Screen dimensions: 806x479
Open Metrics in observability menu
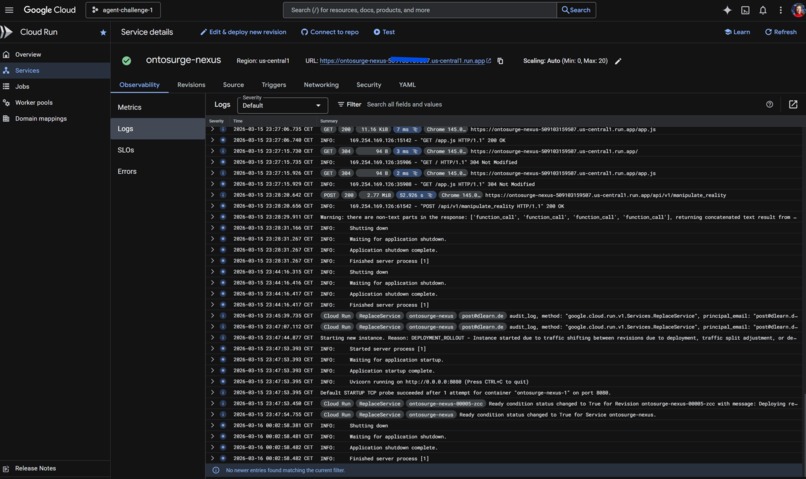[158, 107]
